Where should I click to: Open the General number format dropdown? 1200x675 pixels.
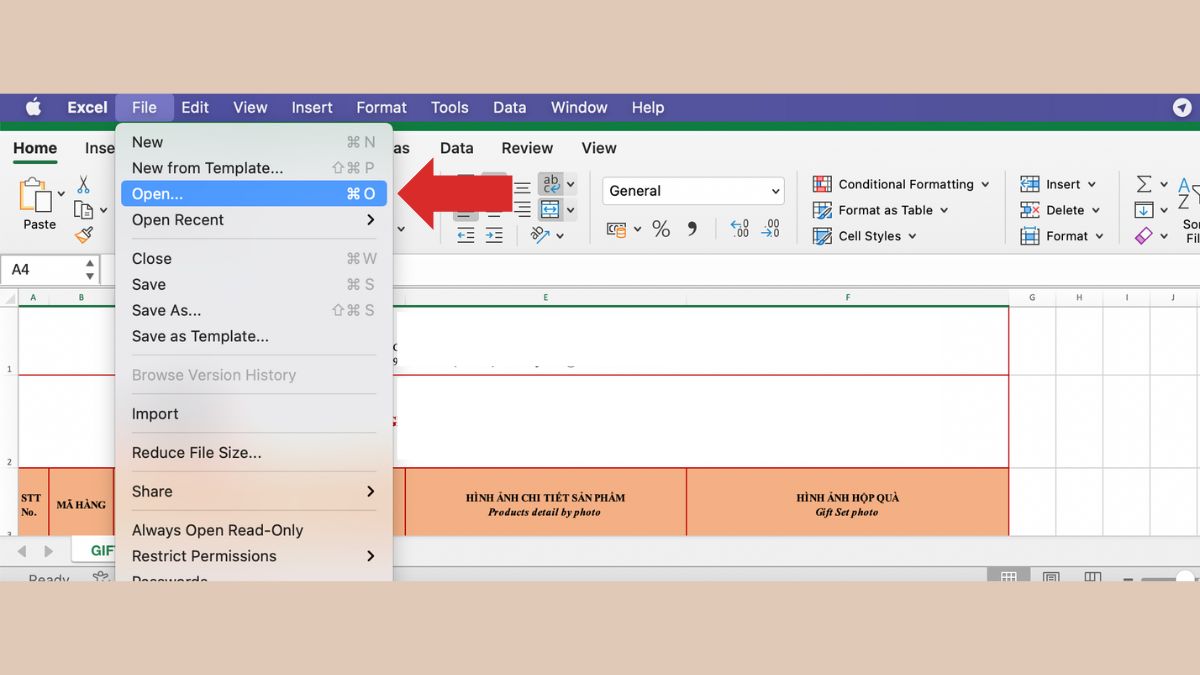point(693,190)
